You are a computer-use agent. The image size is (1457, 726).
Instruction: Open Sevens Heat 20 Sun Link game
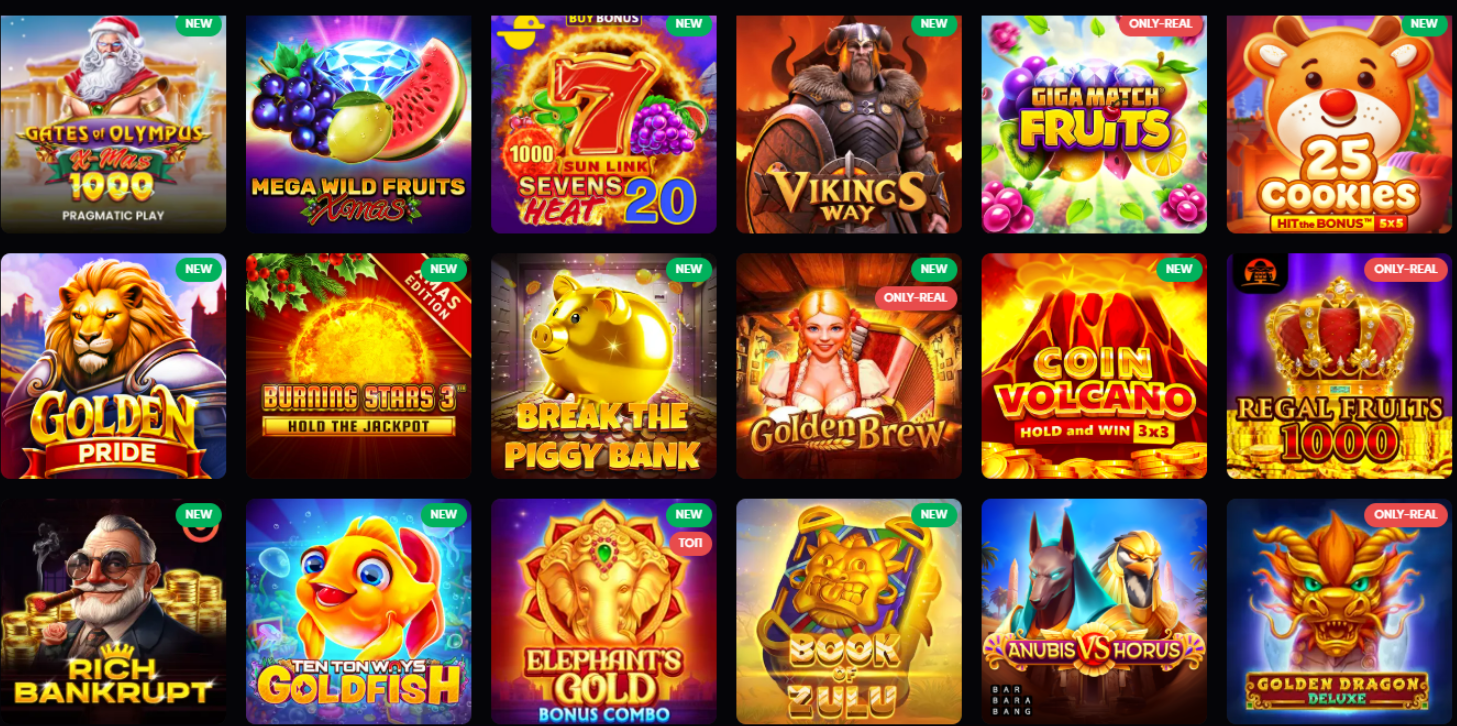tap(603, 124)
